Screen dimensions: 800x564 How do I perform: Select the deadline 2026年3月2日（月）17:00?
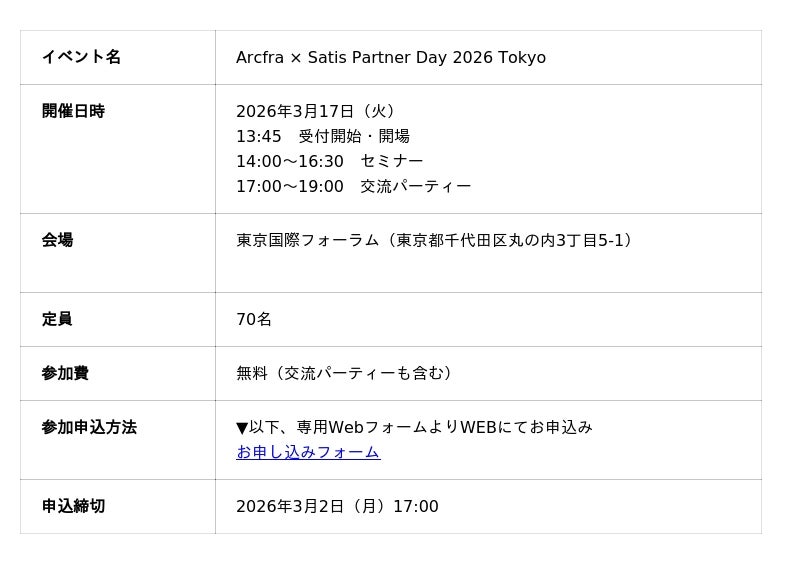click(337, 506)
